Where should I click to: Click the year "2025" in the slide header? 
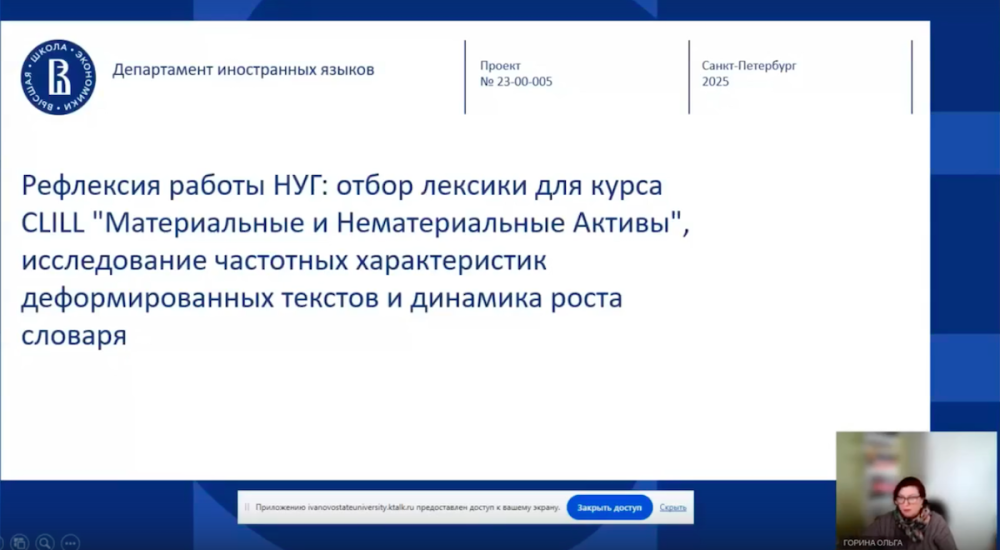pos(716,82)
